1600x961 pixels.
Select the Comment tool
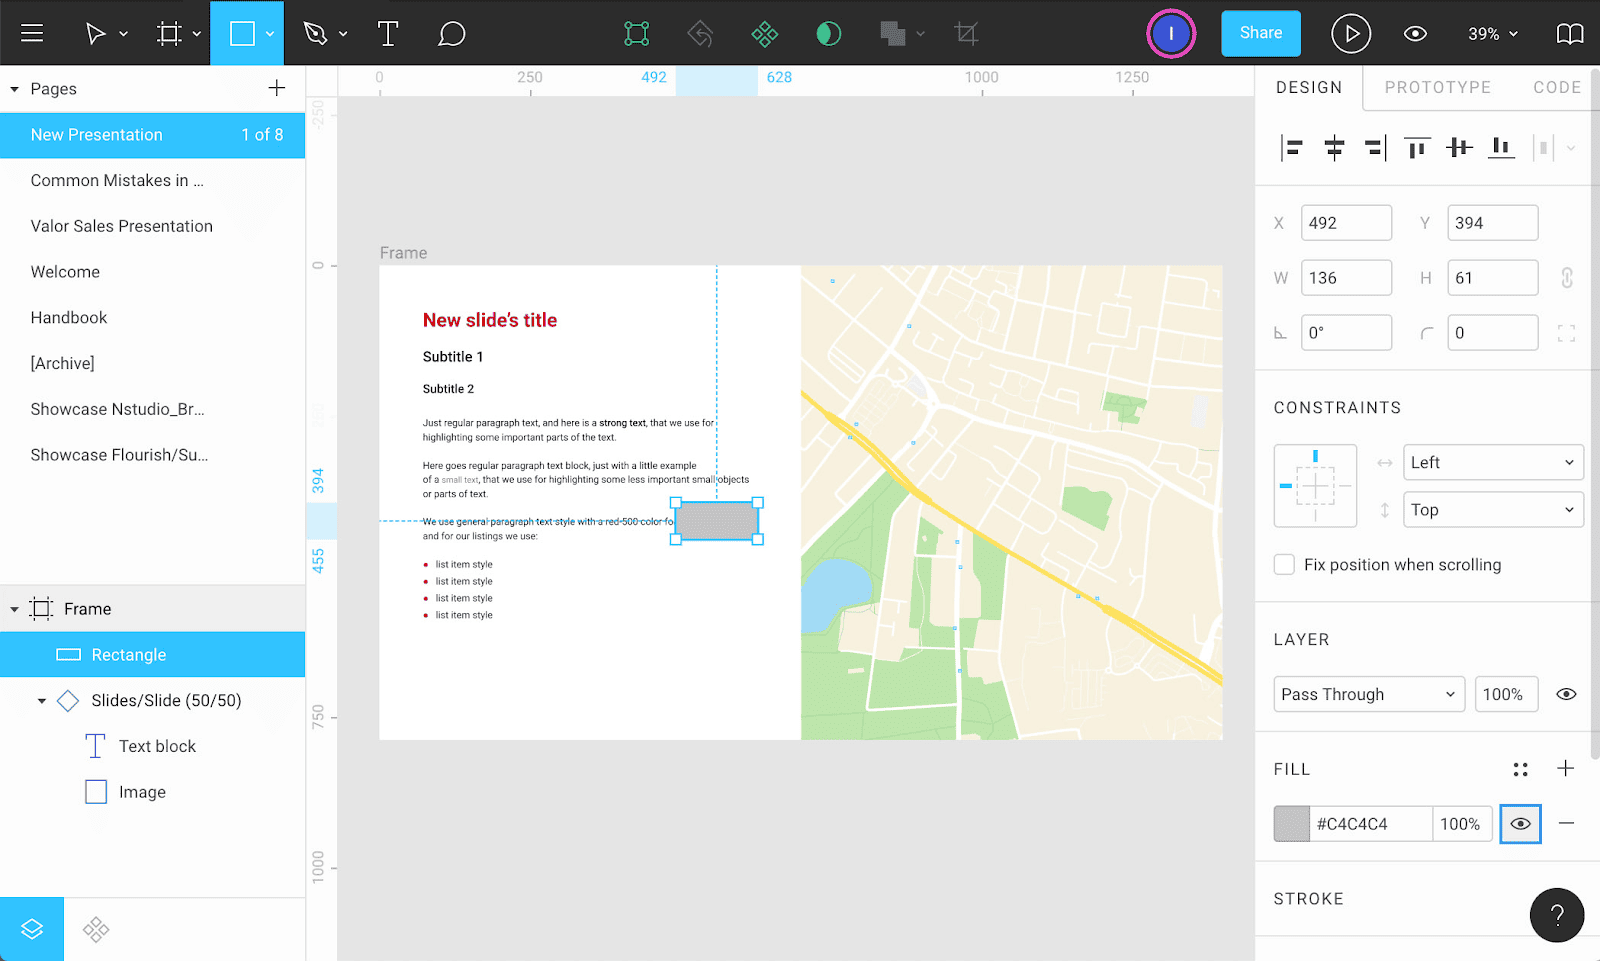[x=451, y=34]
